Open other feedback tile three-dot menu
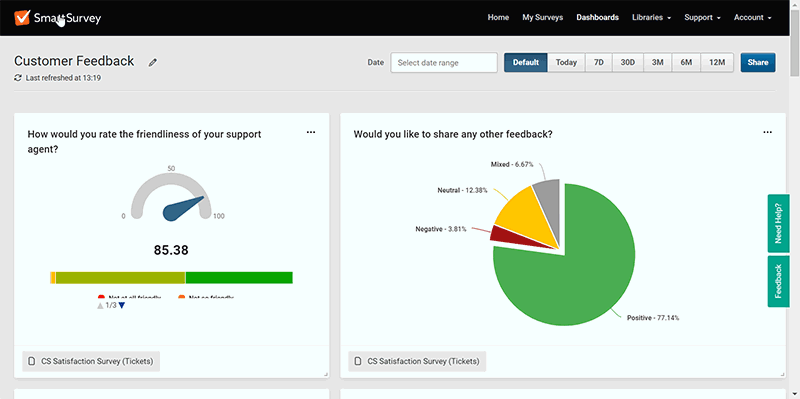Image resolution: width=800 pixels, height=399 pixels. coord(767,132)
